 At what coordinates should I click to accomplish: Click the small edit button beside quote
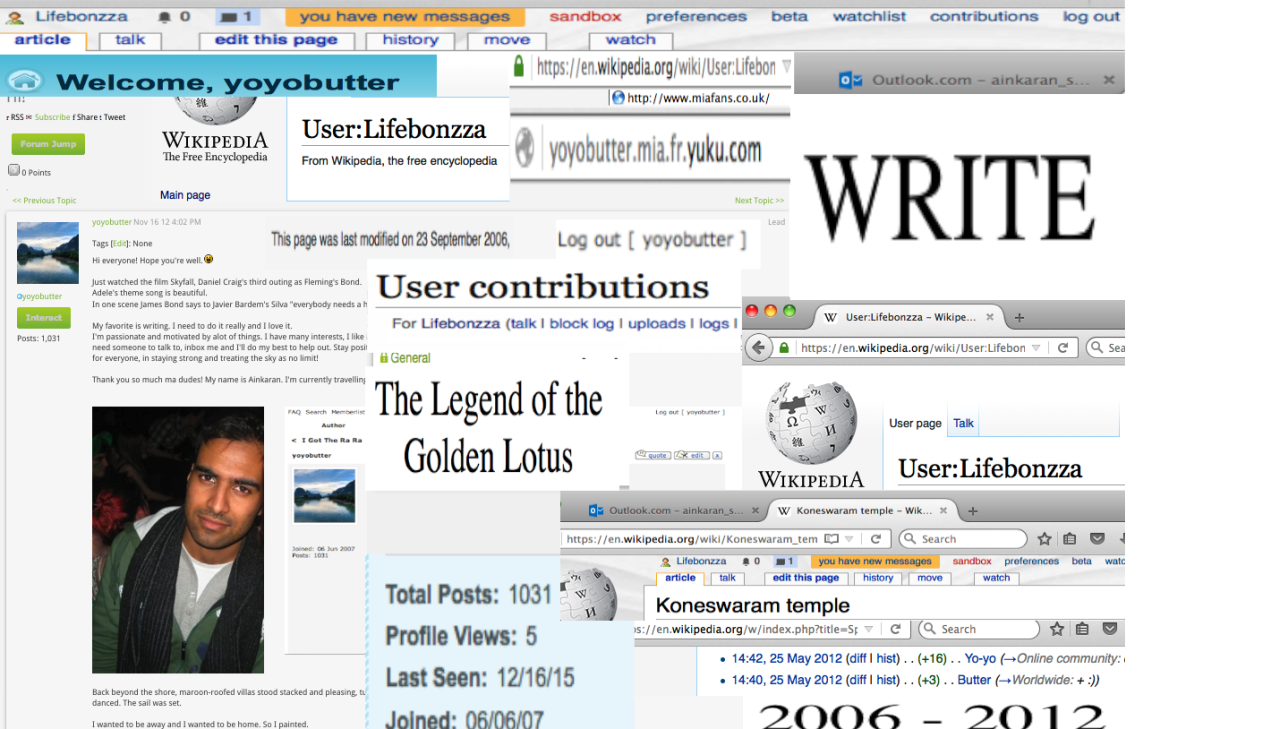pos(691,455)
